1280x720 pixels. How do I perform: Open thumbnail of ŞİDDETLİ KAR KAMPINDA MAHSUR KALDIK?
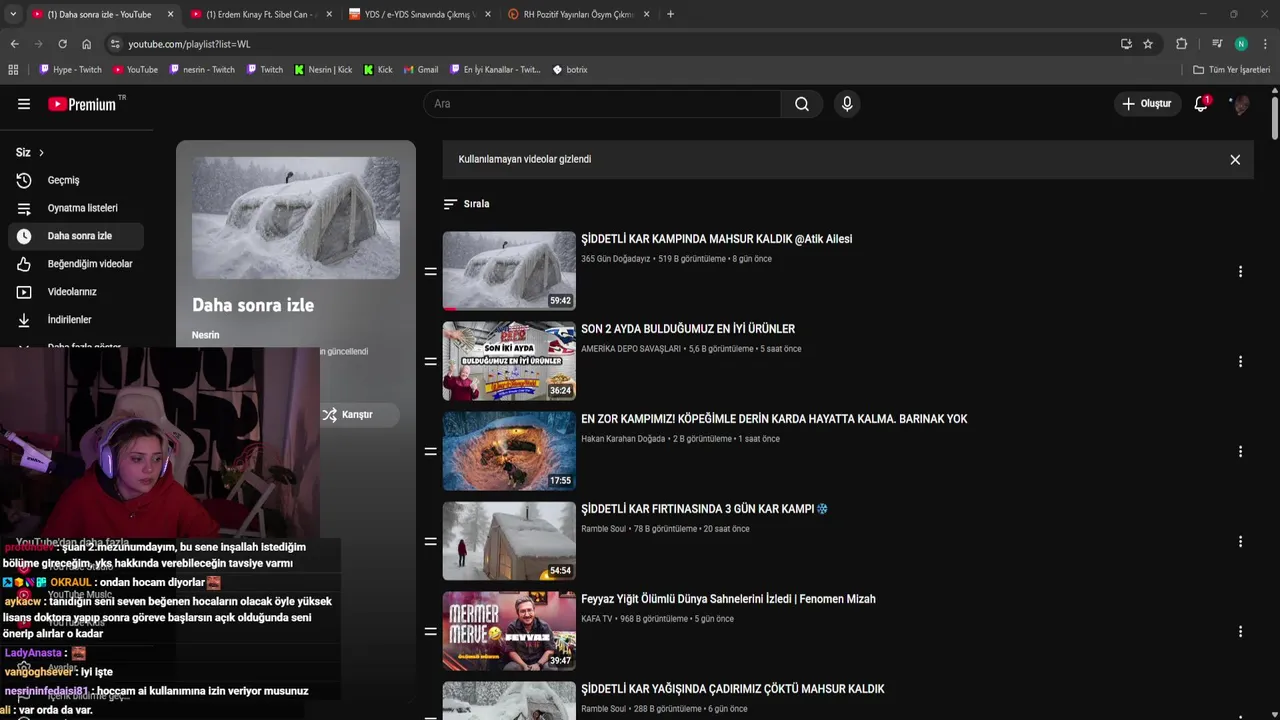(509, 271)
